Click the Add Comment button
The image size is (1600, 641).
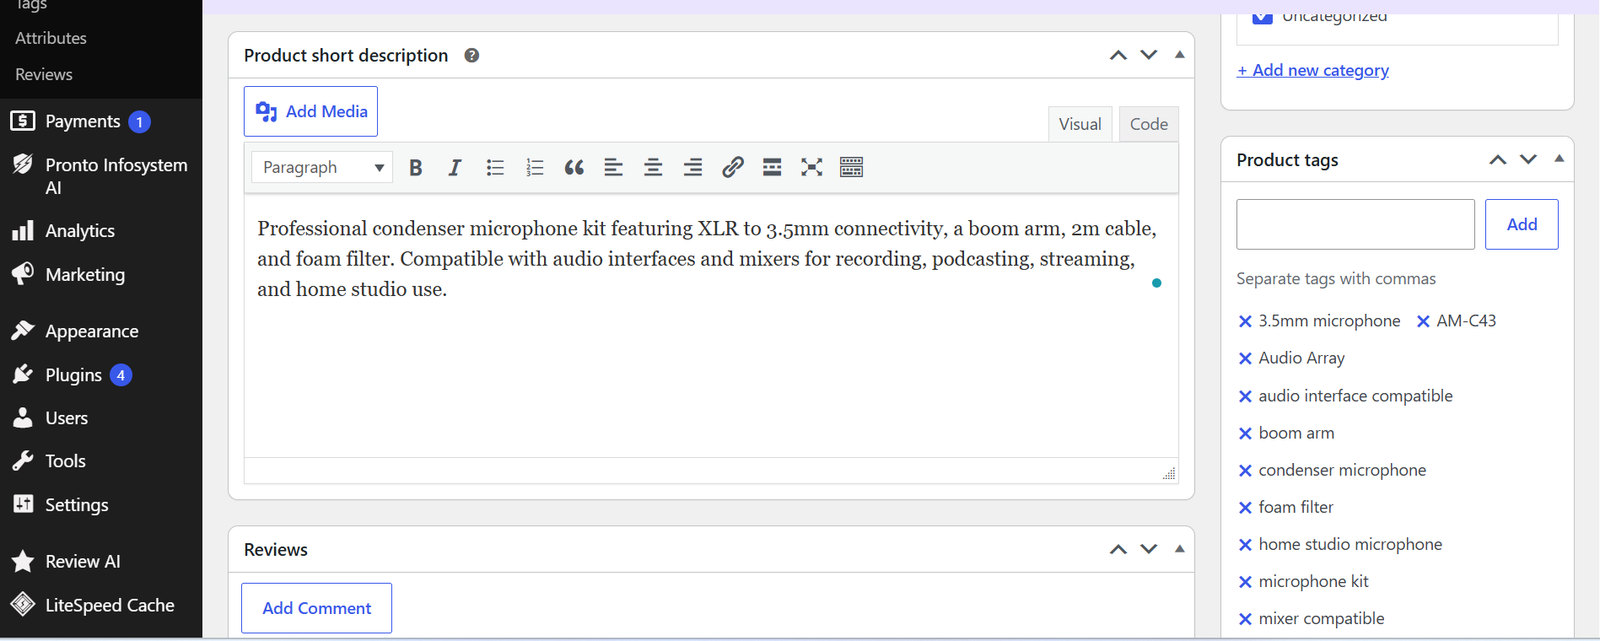pos(317,608)
